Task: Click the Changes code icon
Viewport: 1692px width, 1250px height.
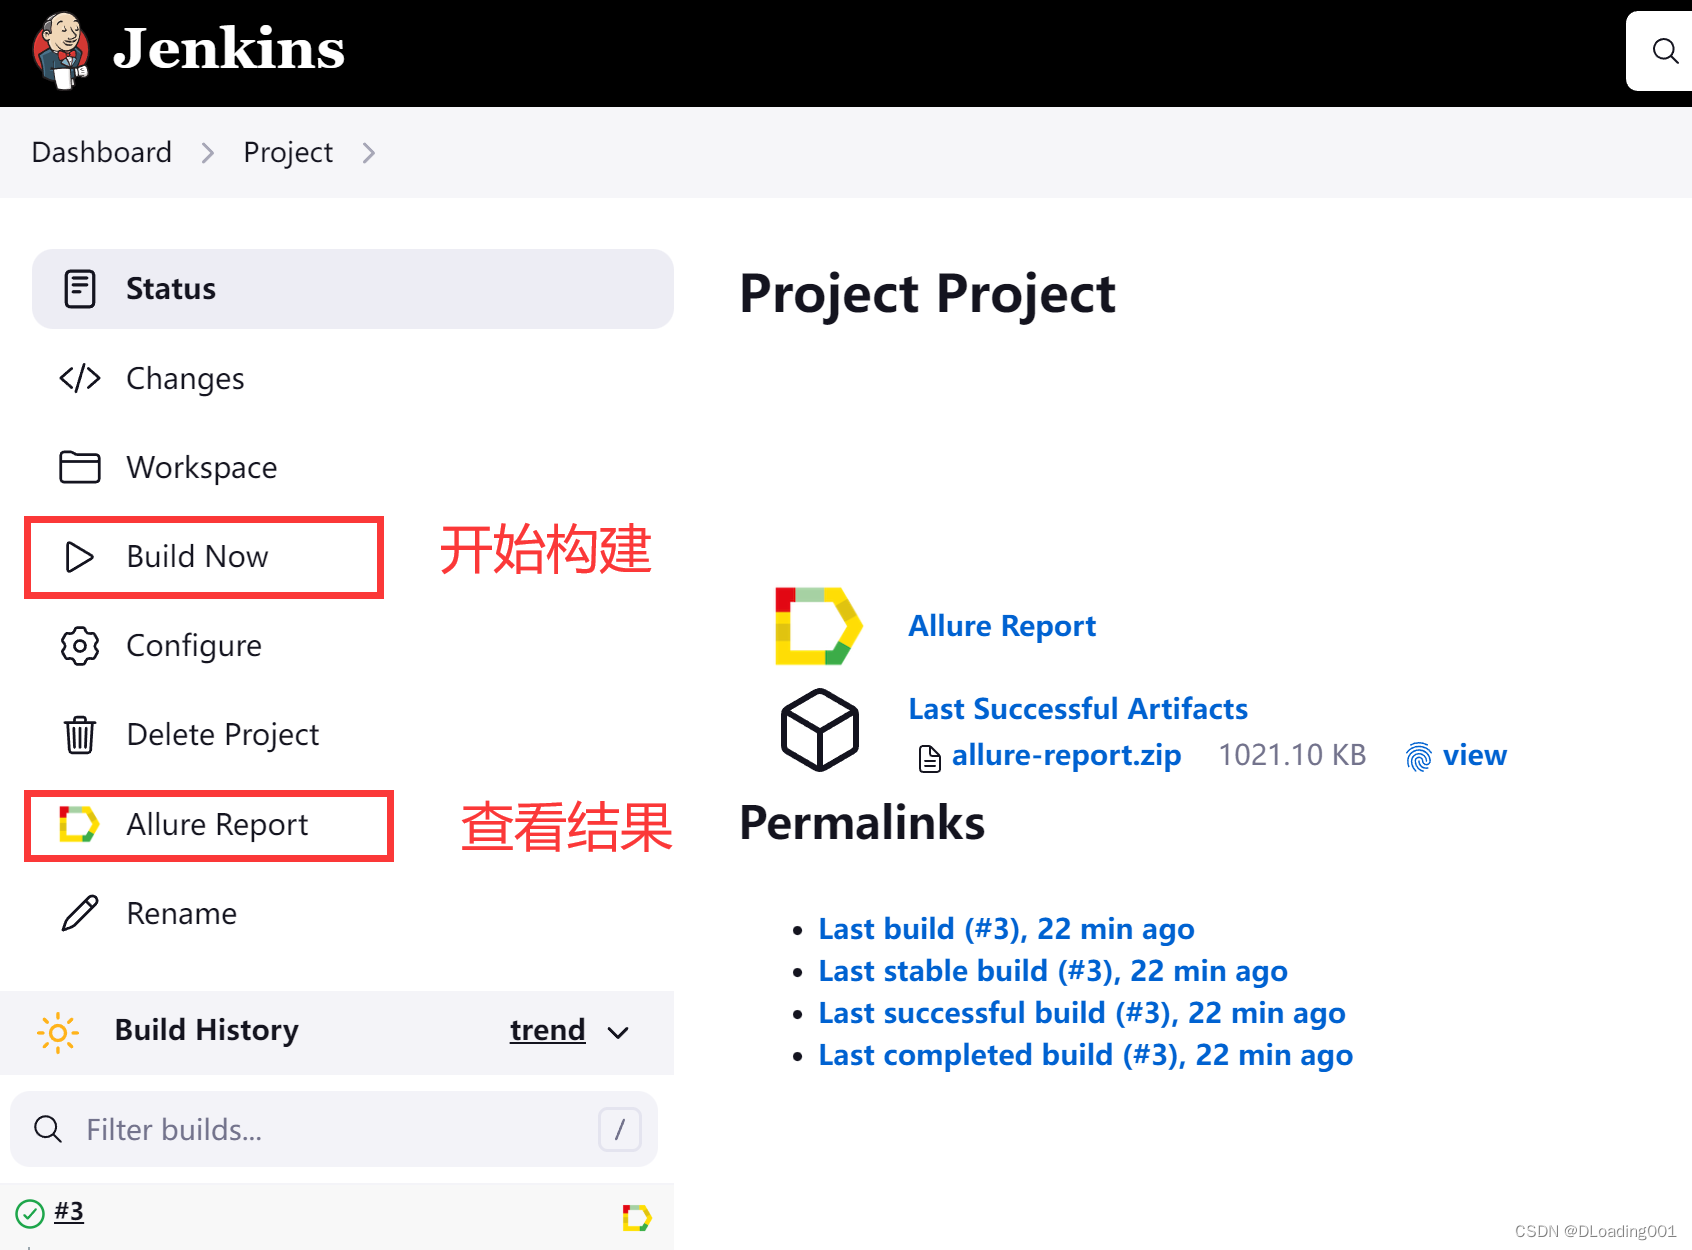Action: pos(80,378)
